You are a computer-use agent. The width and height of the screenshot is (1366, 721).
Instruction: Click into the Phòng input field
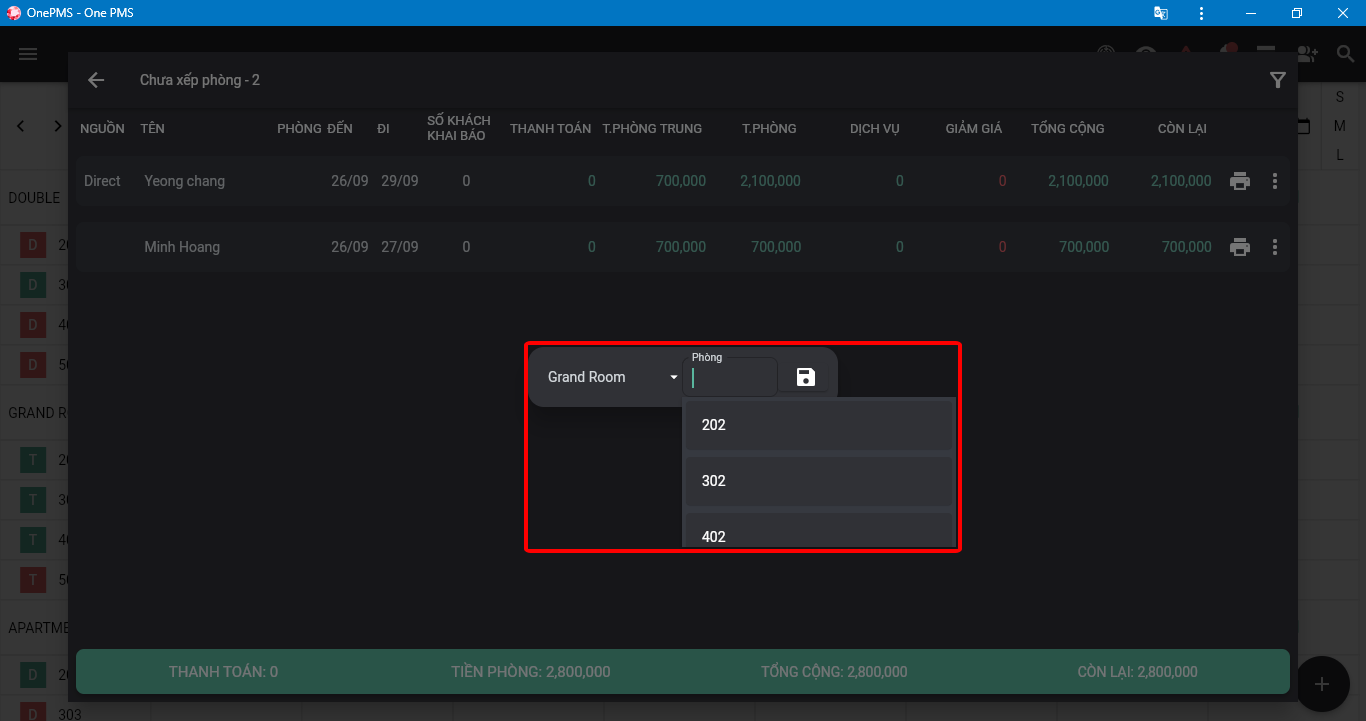730,377
